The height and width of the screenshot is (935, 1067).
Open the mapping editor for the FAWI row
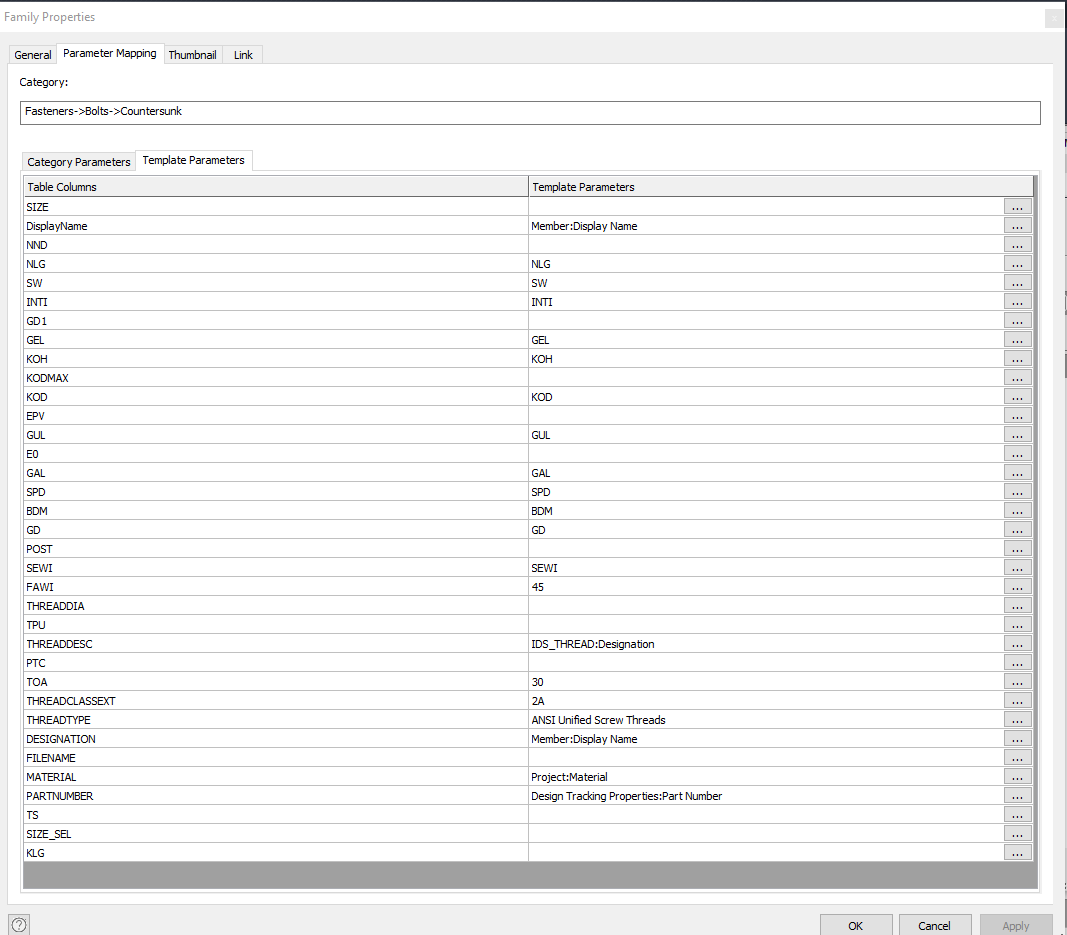click(1017, 586)
